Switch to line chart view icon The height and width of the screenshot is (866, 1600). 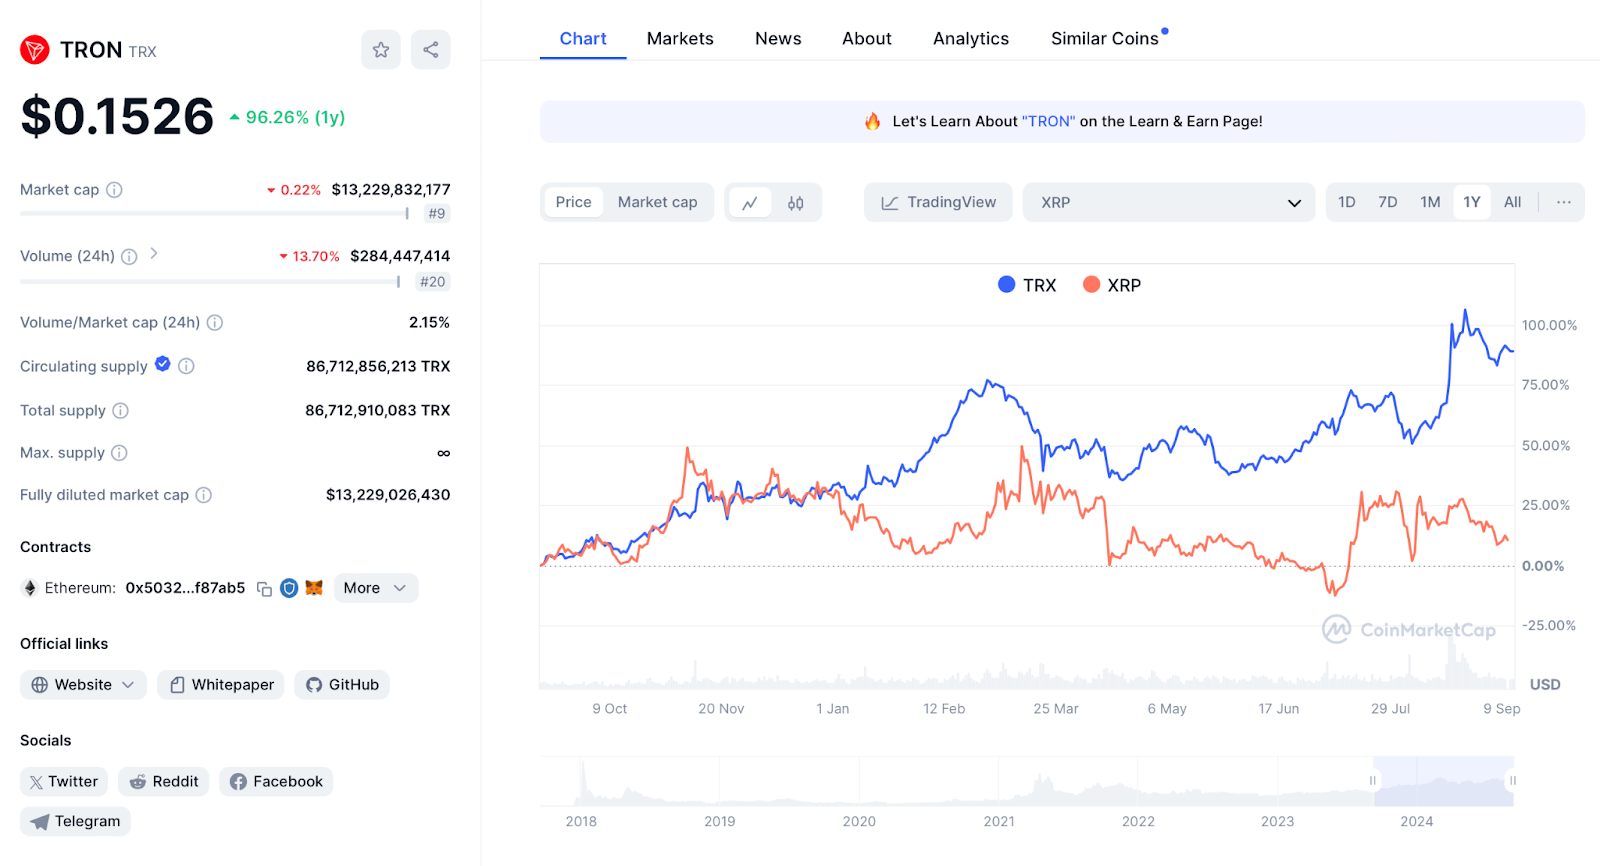(x=750, y=203)
